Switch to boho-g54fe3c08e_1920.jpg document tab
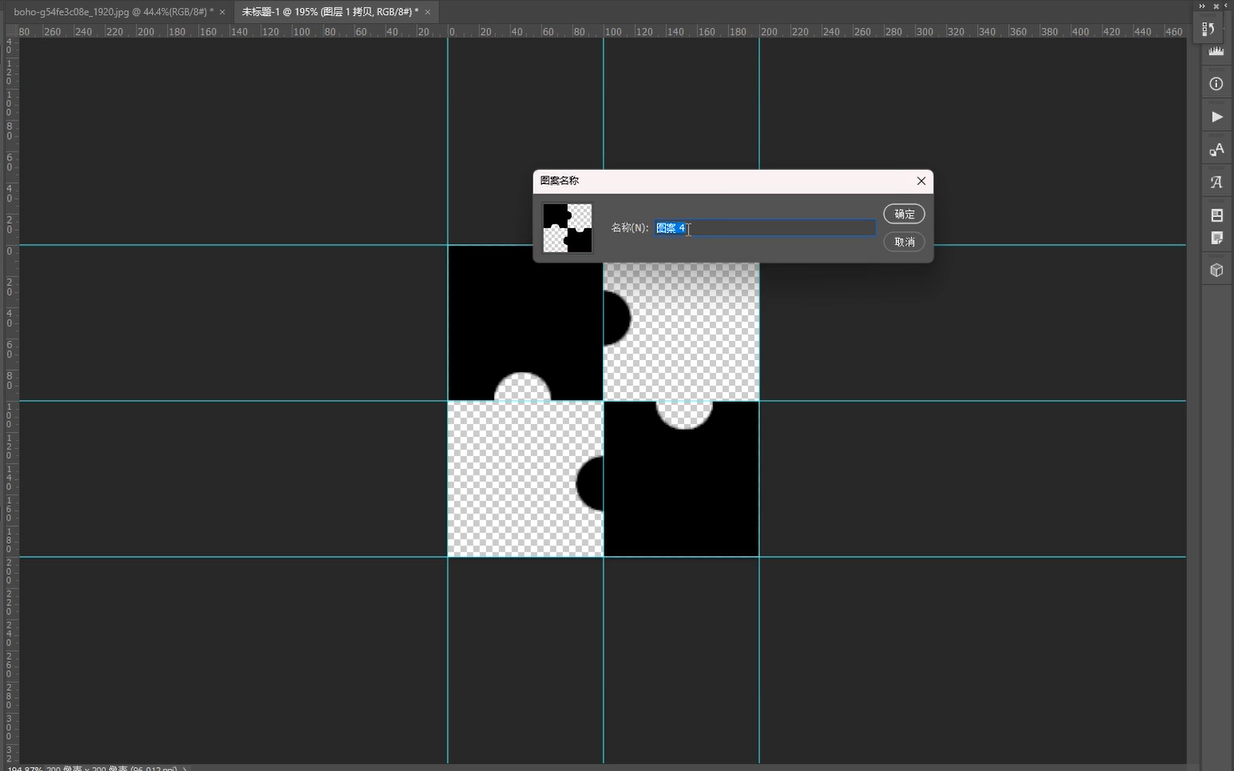Image resolution: width=1234 pixels, height=771 pixels. click(112, 11)
